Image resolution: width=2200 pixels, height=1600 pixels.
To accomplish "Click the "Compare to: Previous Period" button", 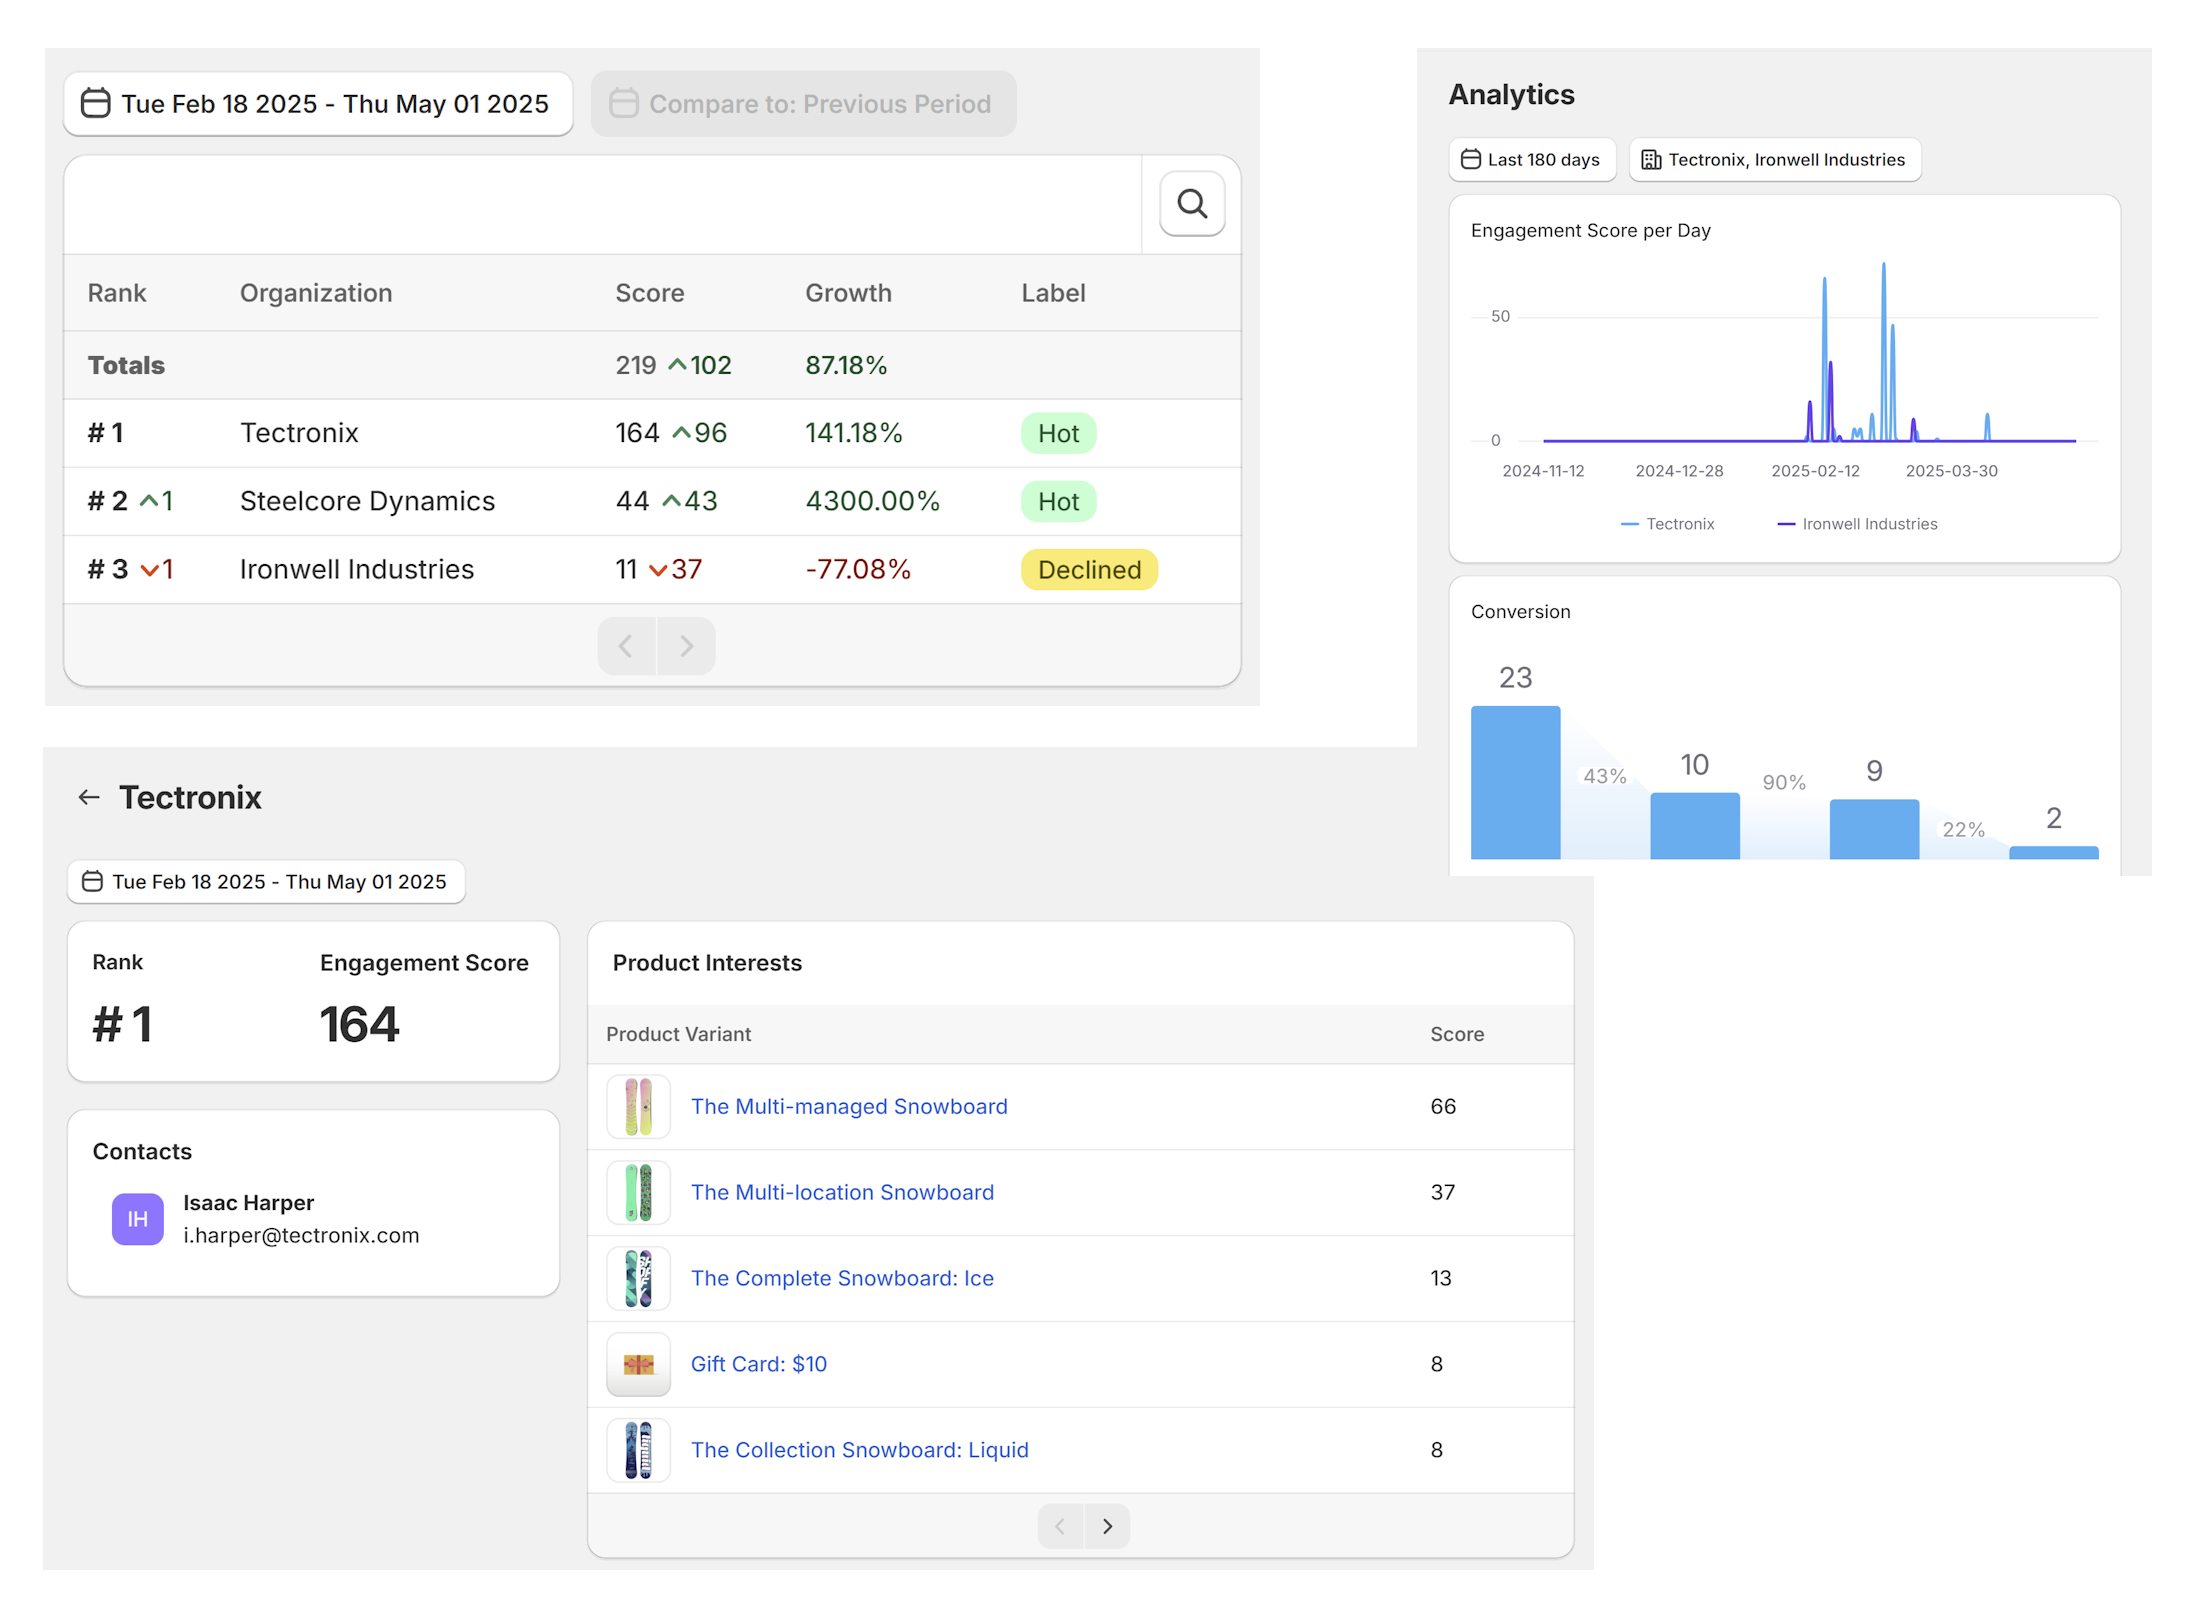I will pos(803,104).
